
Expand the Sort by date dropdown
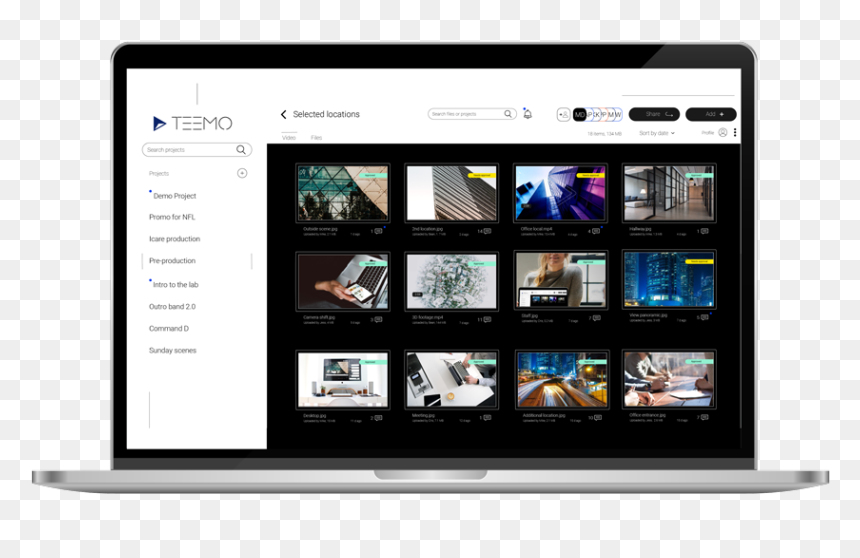click(x=657, y=133)
